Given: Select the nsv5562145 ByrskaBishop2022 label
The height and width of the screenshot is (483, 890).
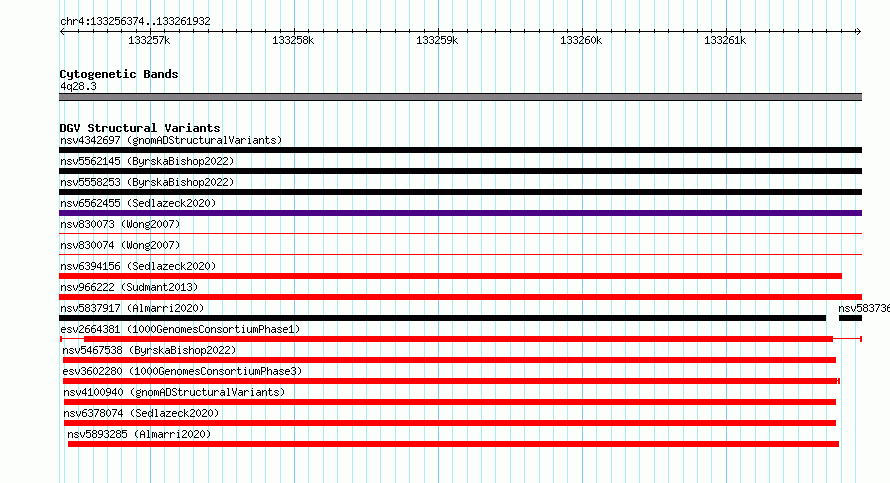Looking at the screenshot, I should click(x=147, y=161).
